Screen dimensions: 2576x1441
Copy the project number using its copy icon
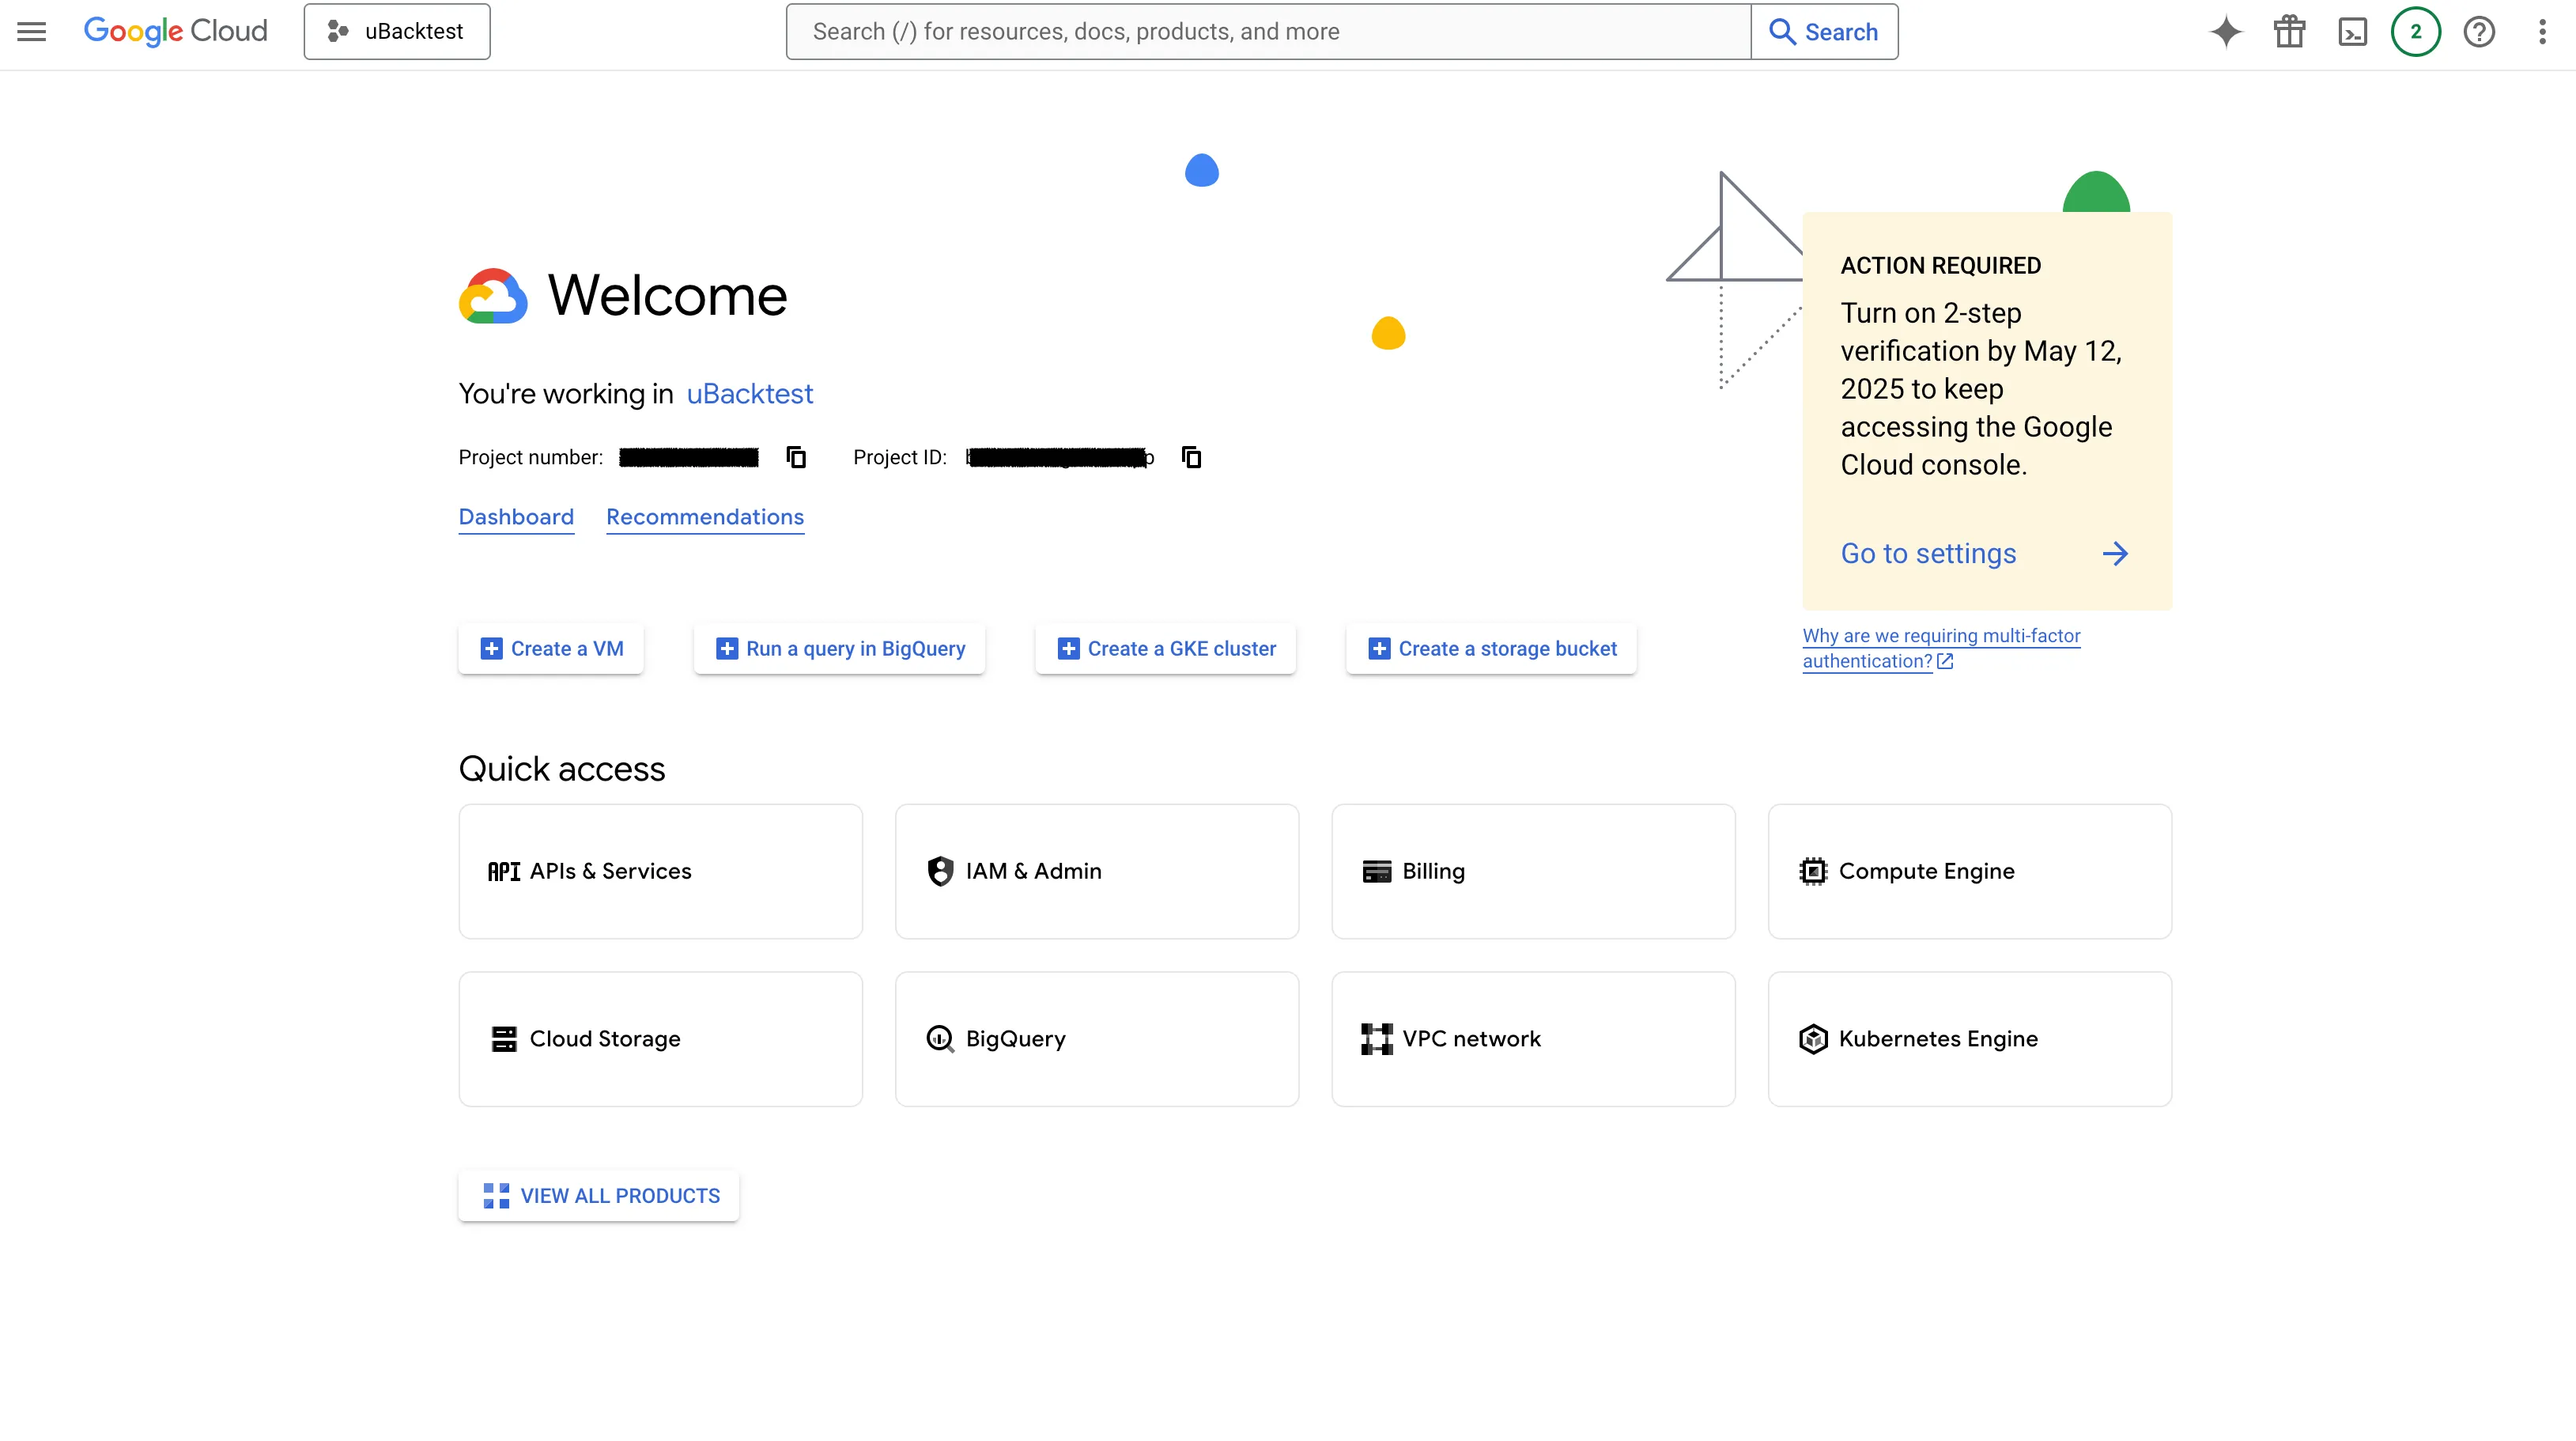point(795,457)
